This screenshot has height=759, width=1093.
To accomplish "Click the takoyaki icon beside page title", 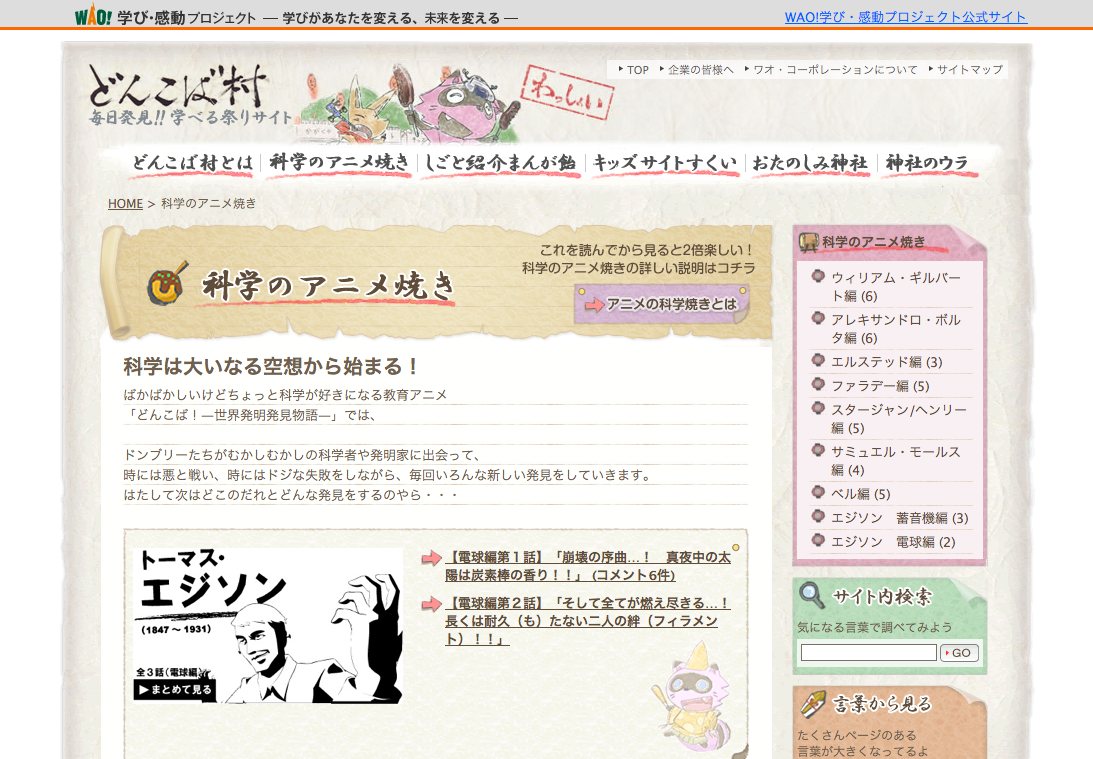I will [167, 284].
